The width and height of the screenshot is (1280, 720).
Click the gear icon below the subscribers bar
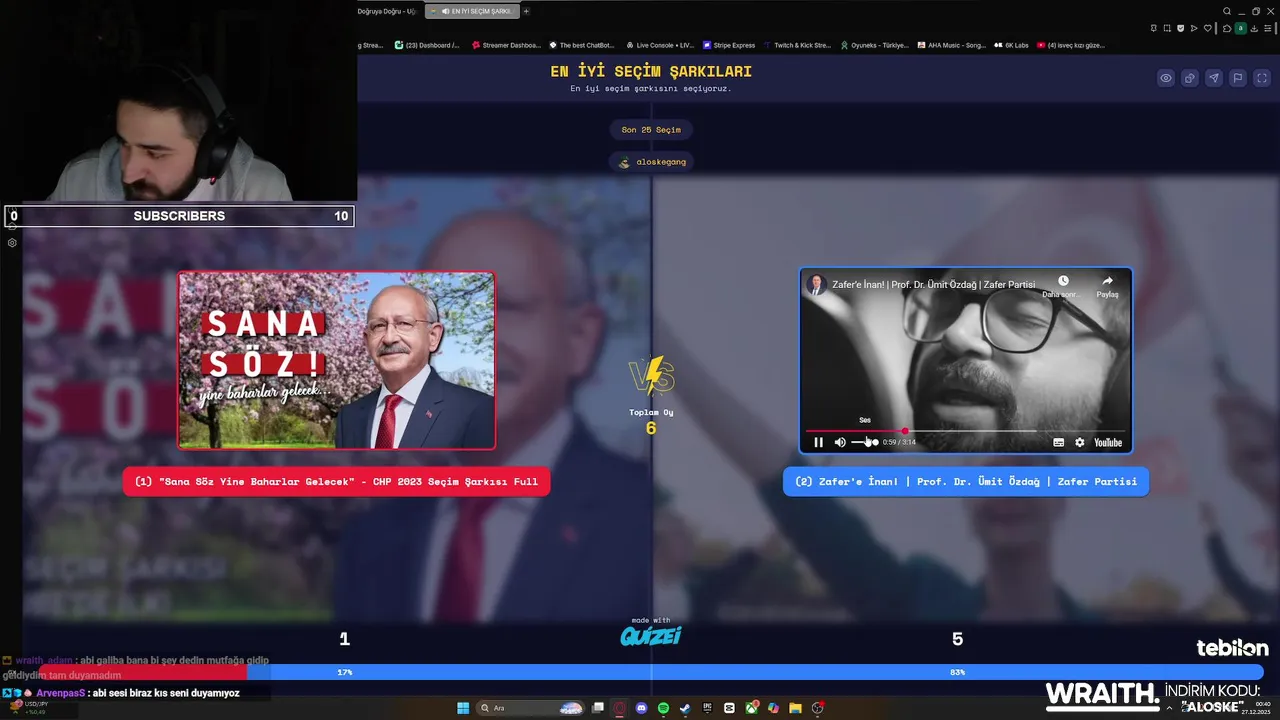click(12, 242)
